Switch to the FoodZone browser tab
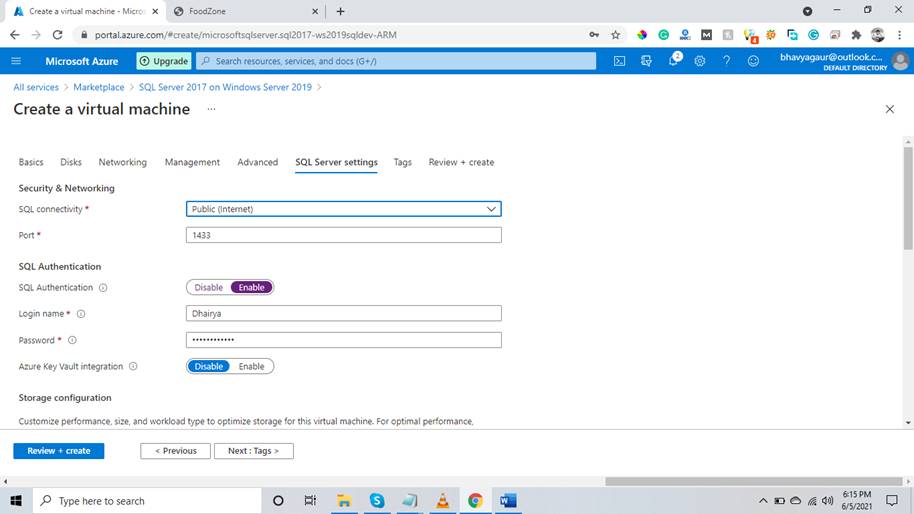The image size is (914, 514). (x=245, y=11)
